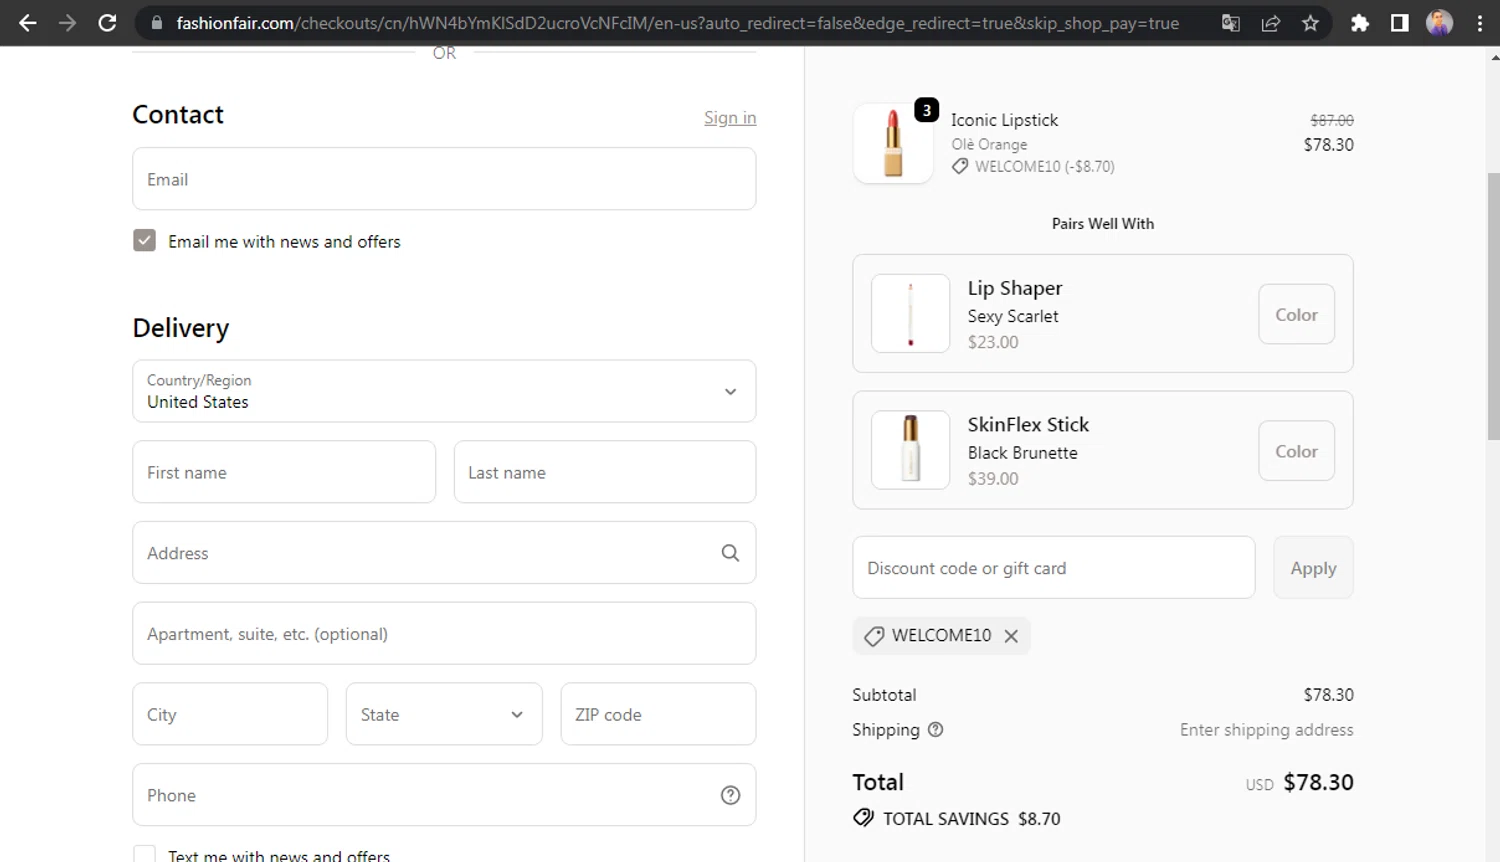1500x862 pixels.
Task: Click the address search magnifier icon
Action: (x=730, y=553)
